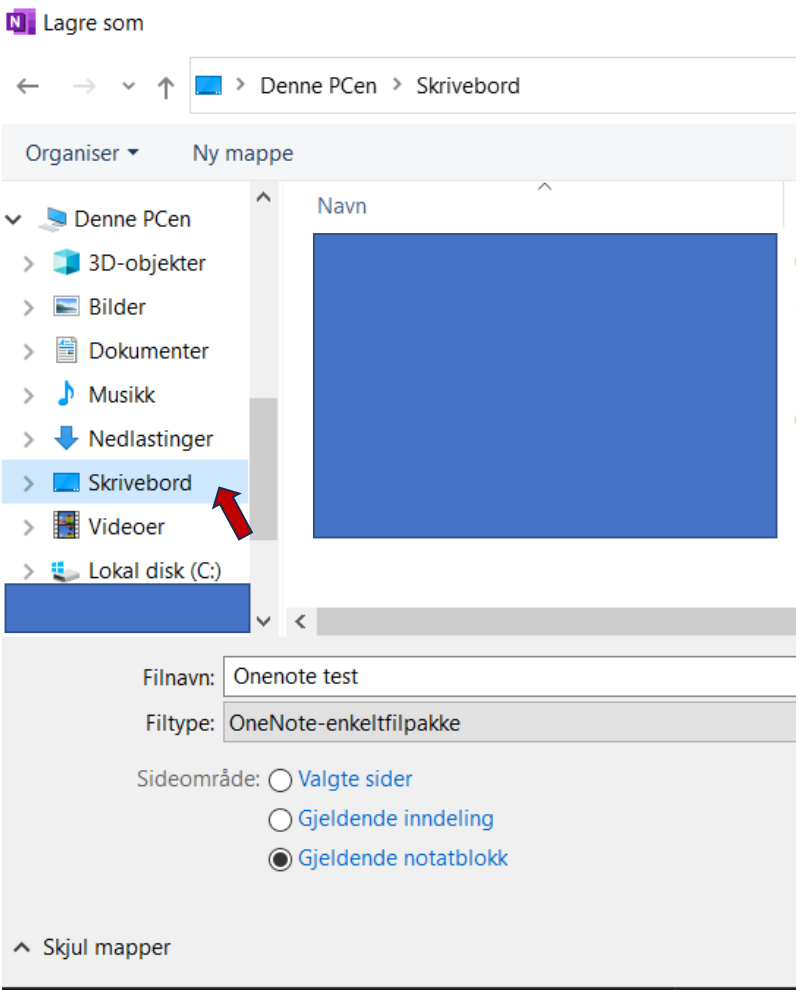Select Valgte sider radio button

click(280, 780)
